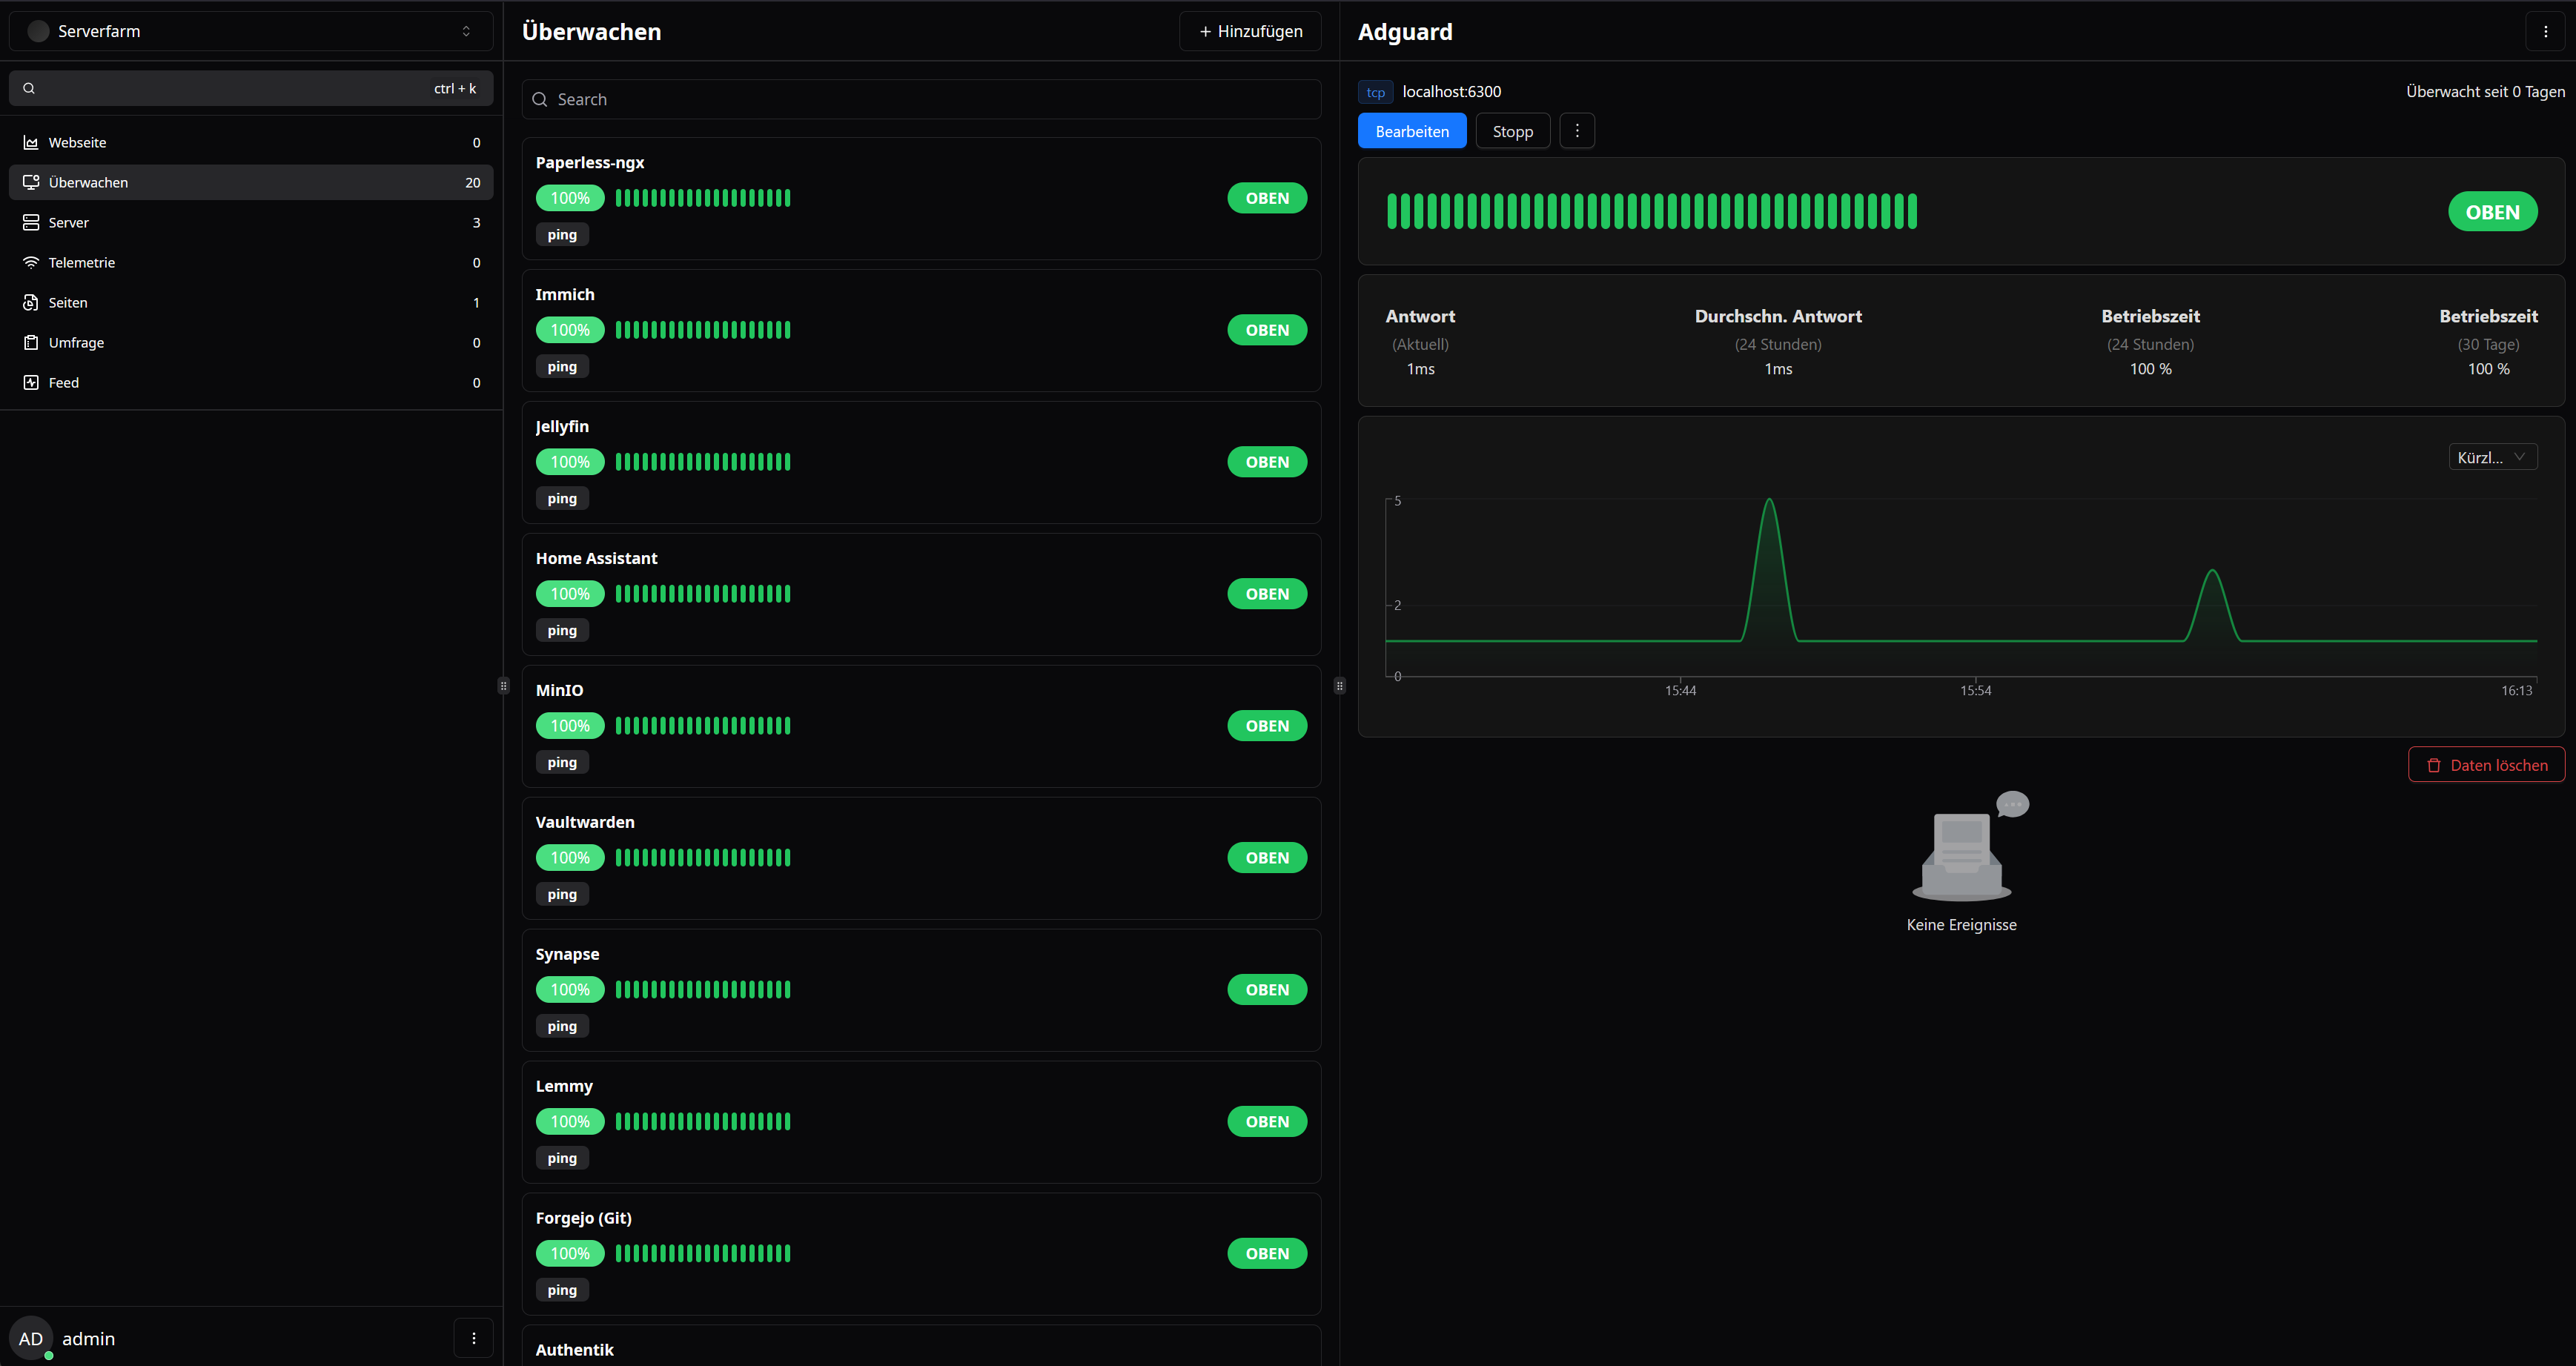Select Überwachen in the sidebar
Screen dimensions: 2576x1366
click(251, 182)
